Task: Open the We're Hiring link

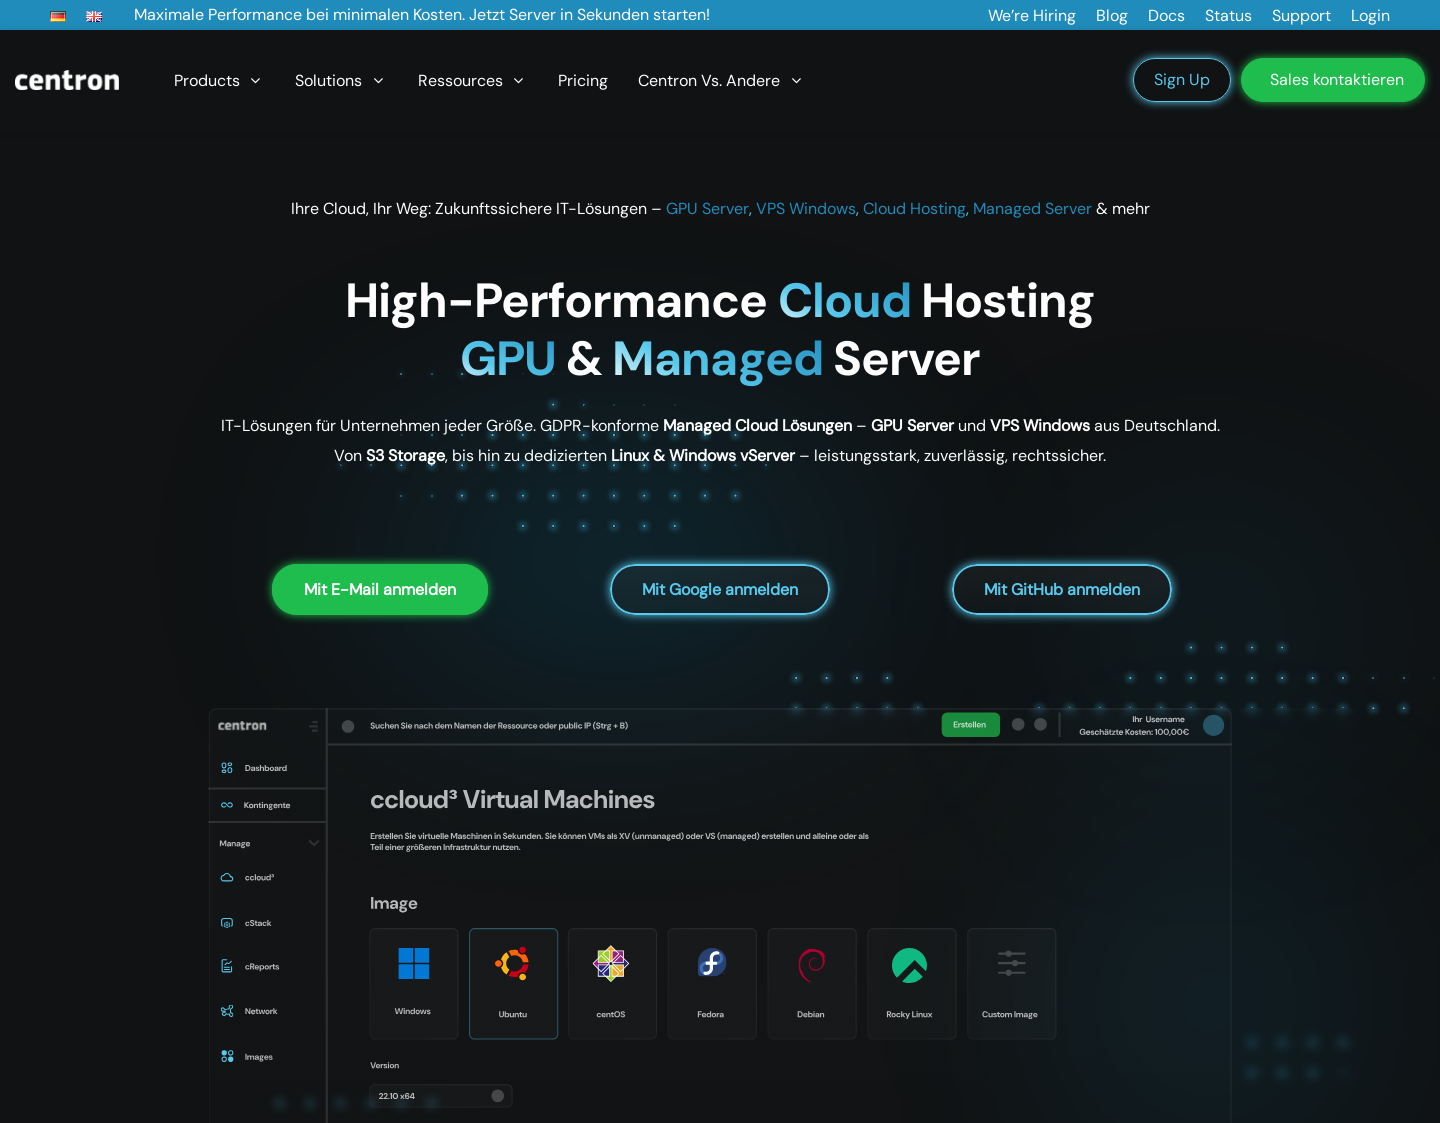Action: point(1032,16)
